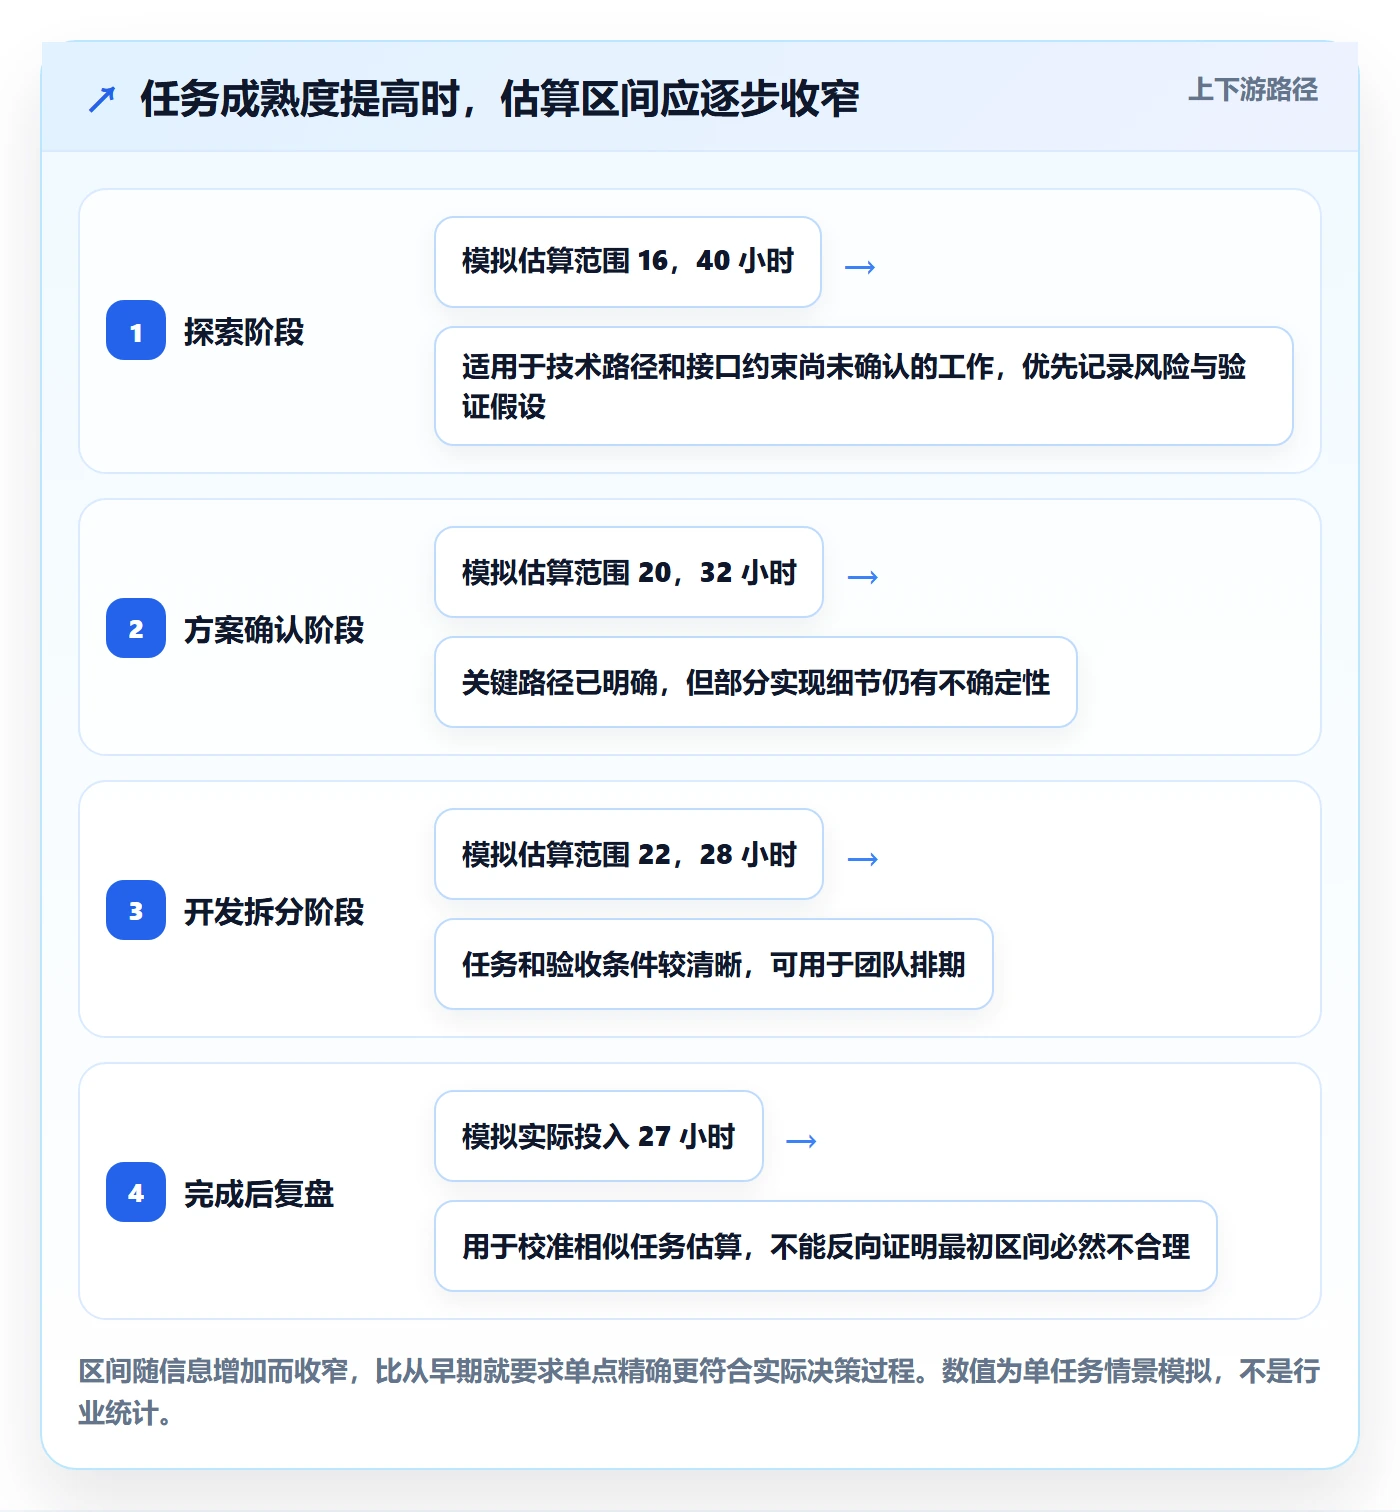
Task: Click the 模拟估算范围 22，28 小时 box
Action: [x=629, y=854]
